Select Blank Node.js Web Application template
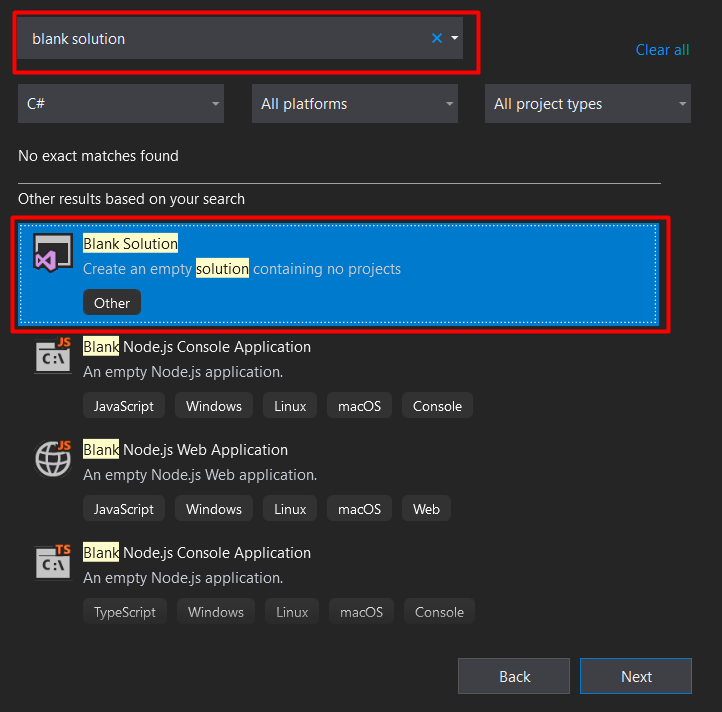Screen dimensions: 722x712 click(338, 480)
